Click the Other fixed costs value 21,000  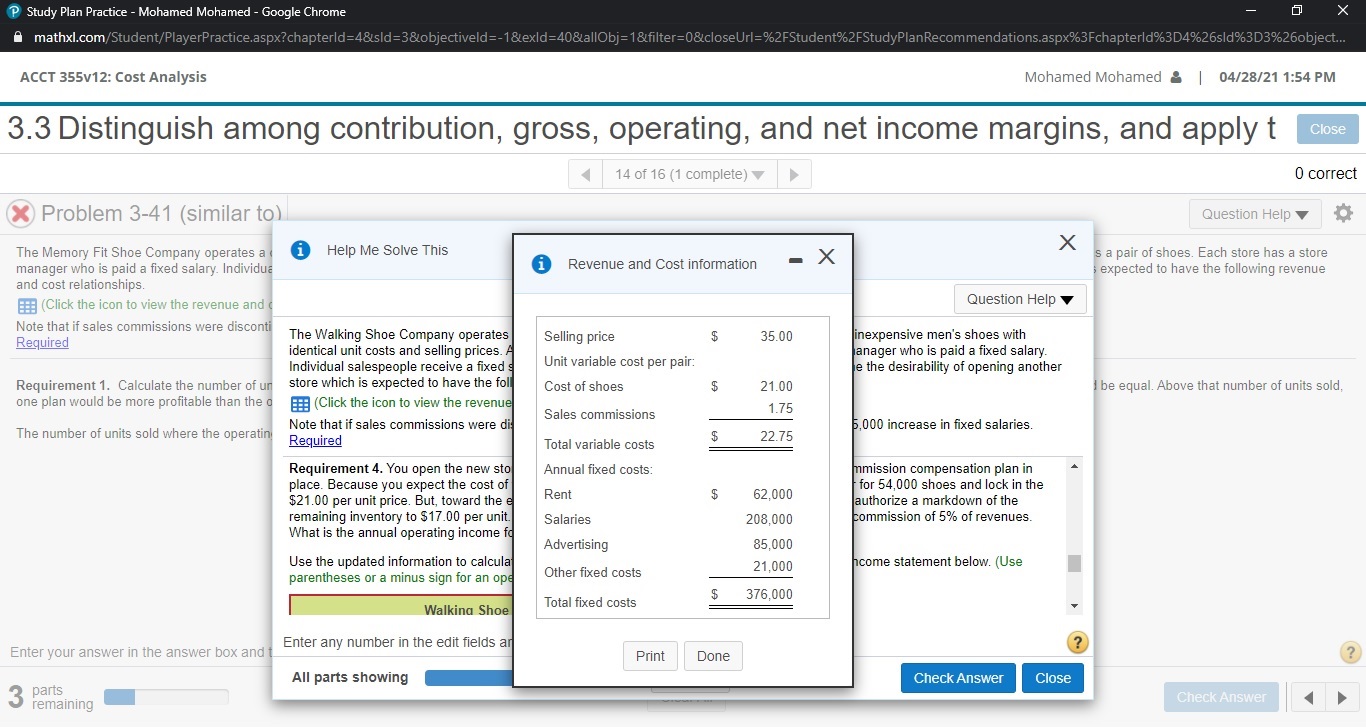[773, 567]
